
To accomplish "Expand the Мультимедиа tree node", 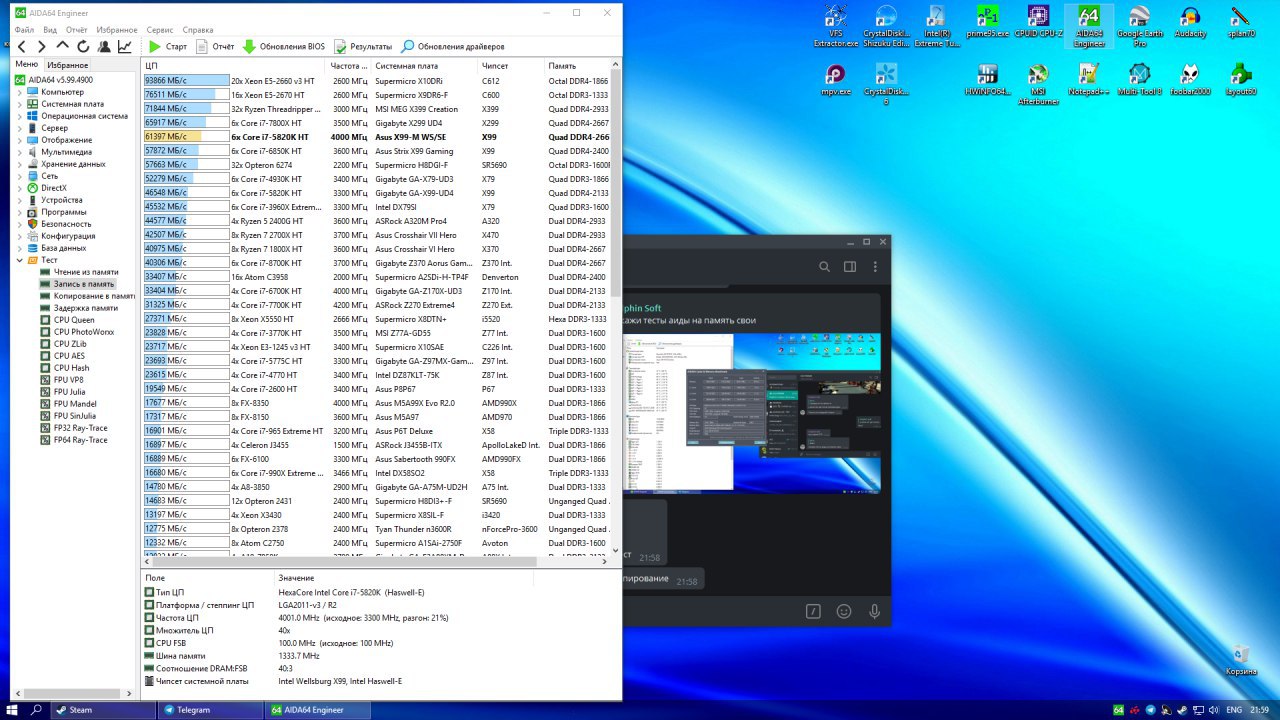I will [20, 152].
